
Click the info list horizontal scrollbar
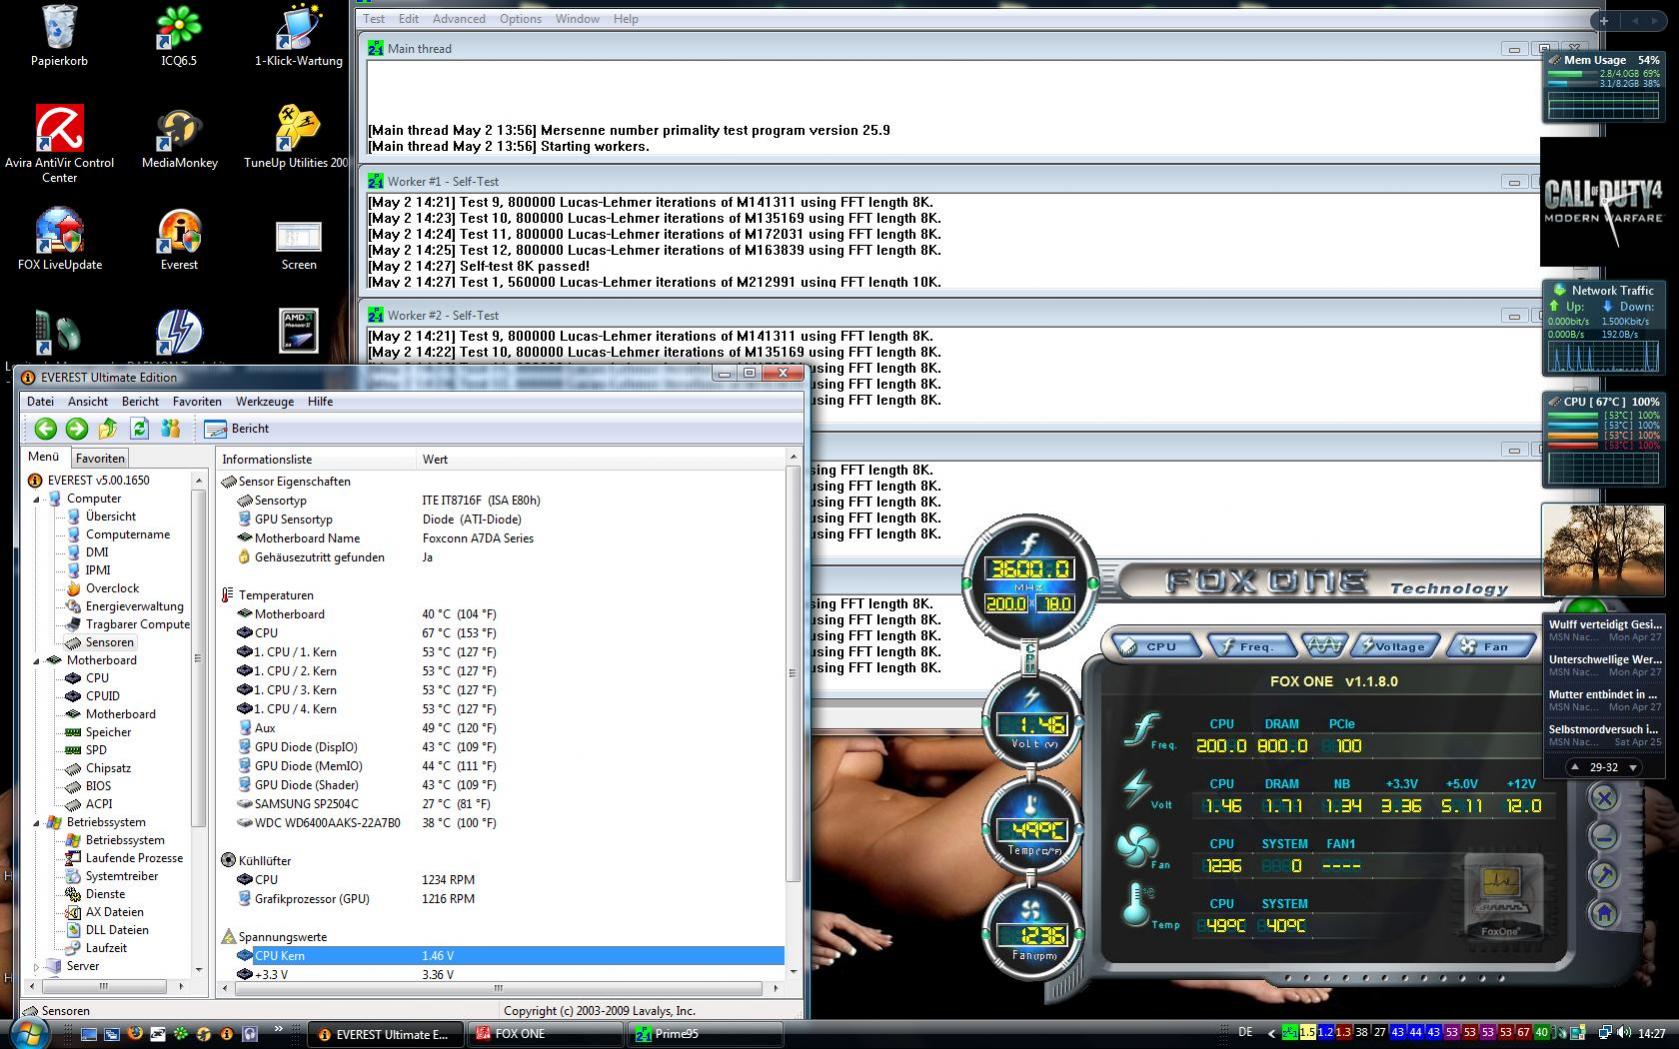pyautogui.click(x=498, y=988)
